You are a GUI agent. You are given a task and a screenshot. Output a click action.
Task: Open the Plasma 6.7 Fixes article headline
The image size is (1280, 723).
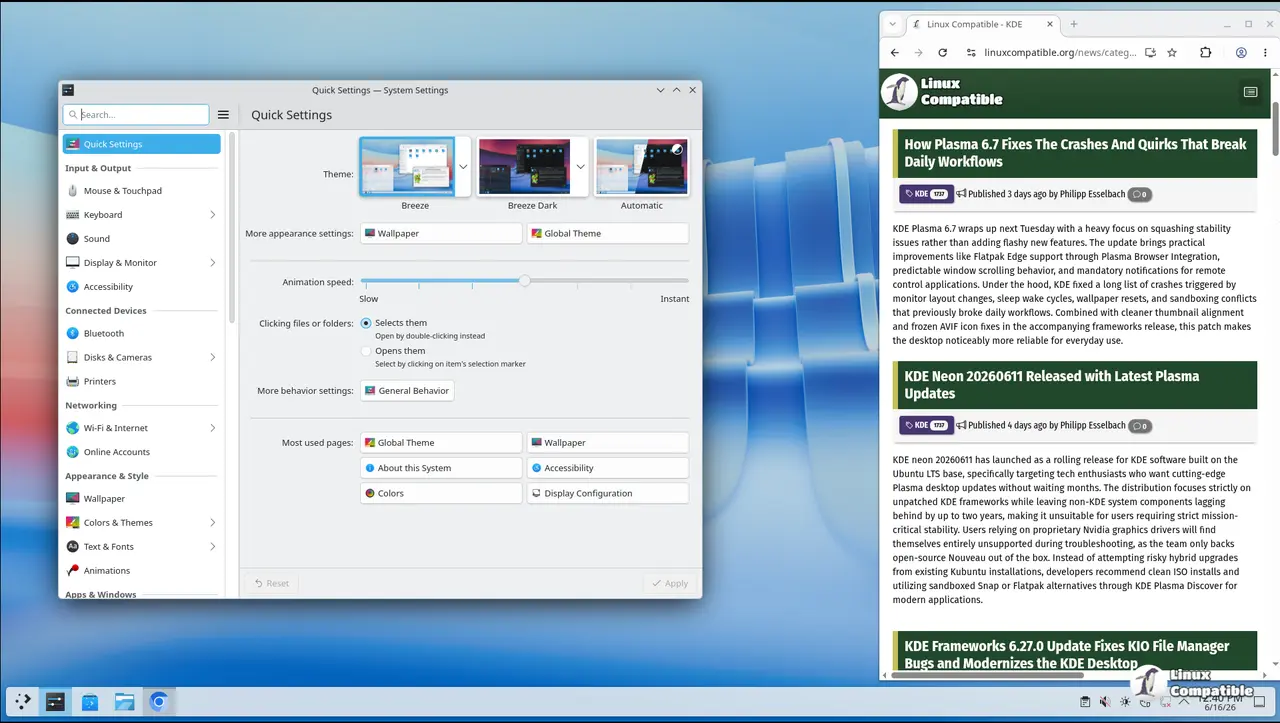[x=1075, y=153]
